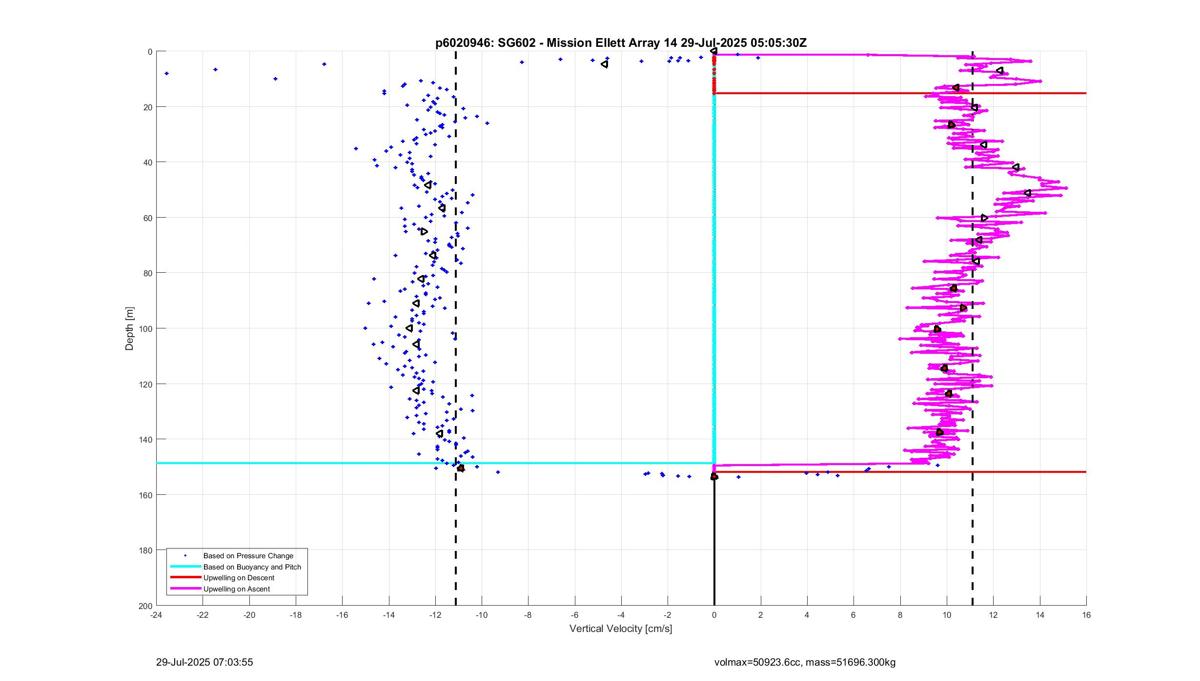Click the timestamp '29-Jul-2025 07:03:55' below the plot
The image size is (1200, 681).
pyautogui.click(x=205, y=662)
